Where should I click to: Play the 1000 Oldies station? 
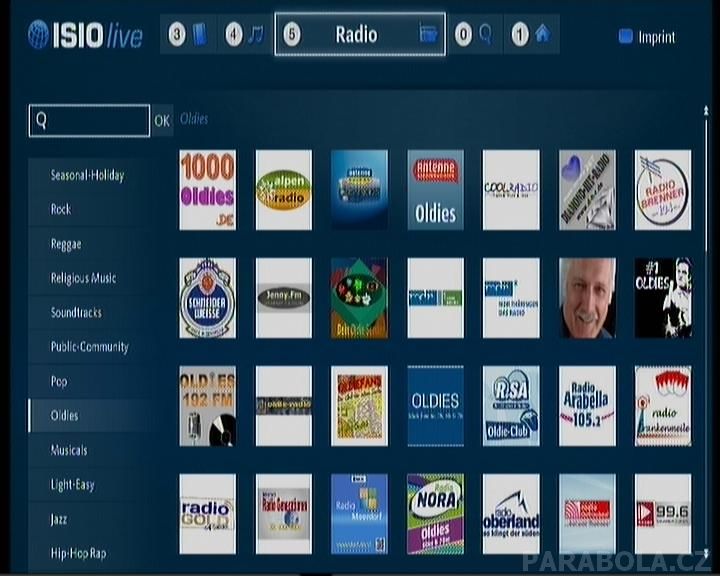(208, 190)
